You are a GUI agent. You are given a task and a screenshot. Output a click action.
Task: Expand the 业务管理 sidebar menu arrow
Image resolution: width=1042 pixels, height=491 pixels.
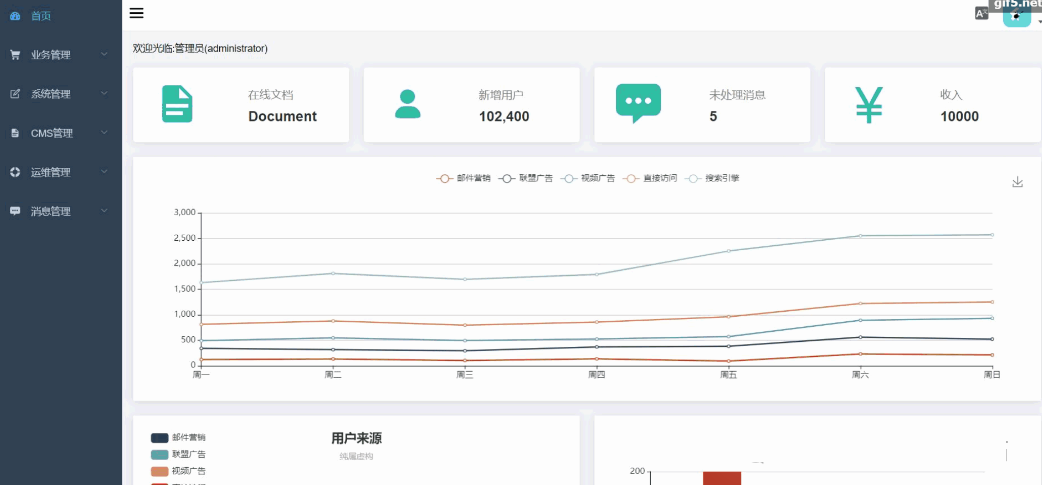[x=104, y=55]
